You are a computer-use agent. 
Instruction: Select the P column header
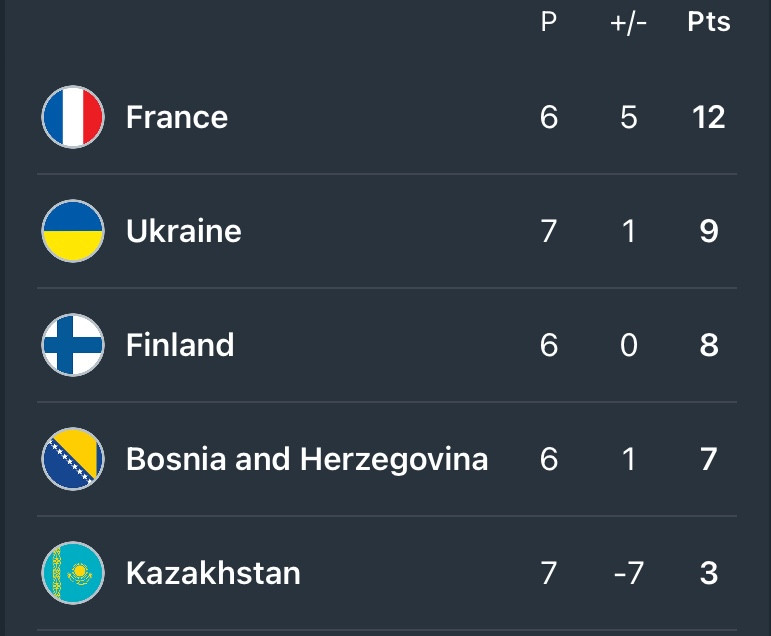click(x=549, y=22)
